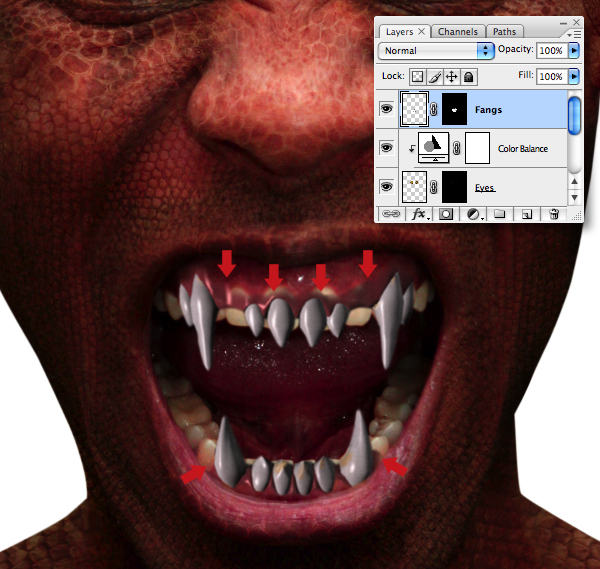Select the Fangs layer mask thumbnail
This screenshot has height=569, width=600.
coord(455,109)
